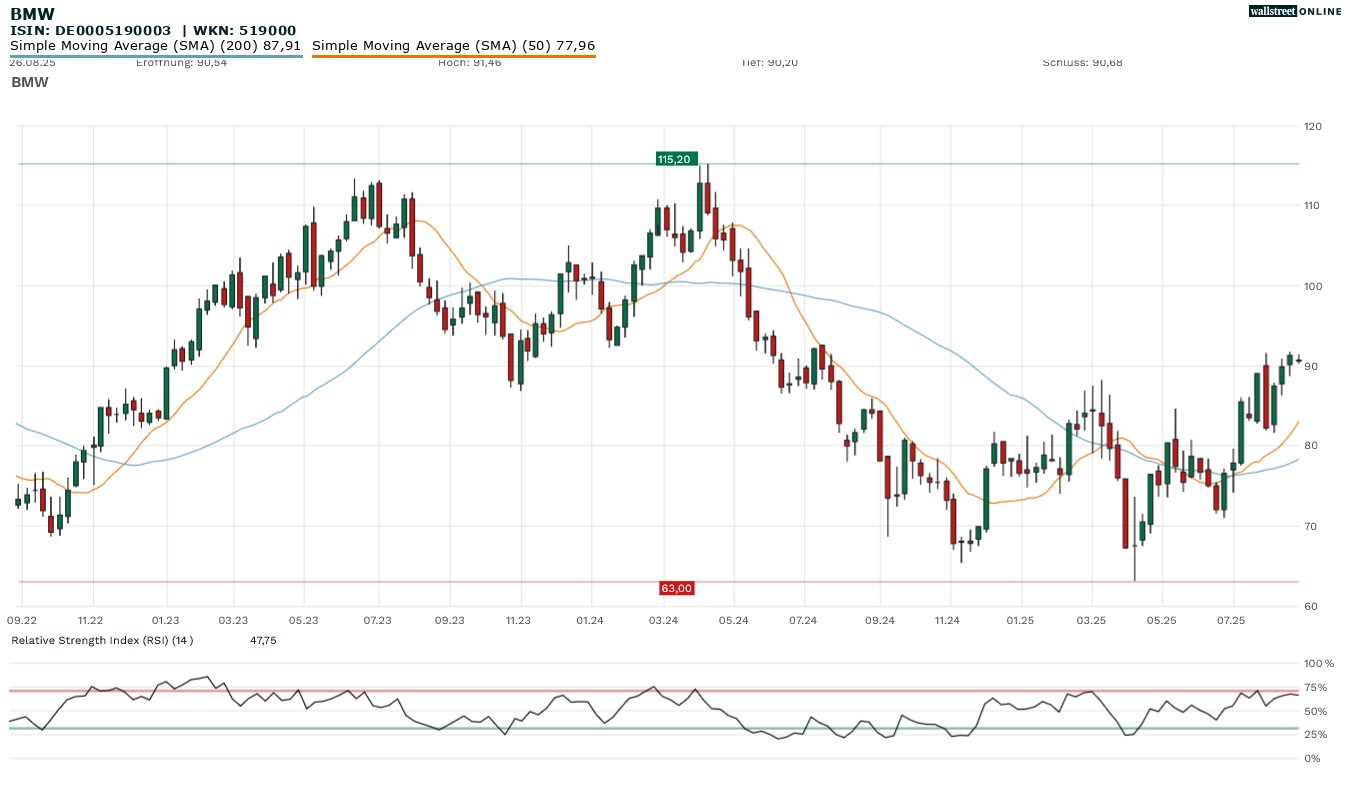Click the 07.23 x-axis date label

coord(377,621)
